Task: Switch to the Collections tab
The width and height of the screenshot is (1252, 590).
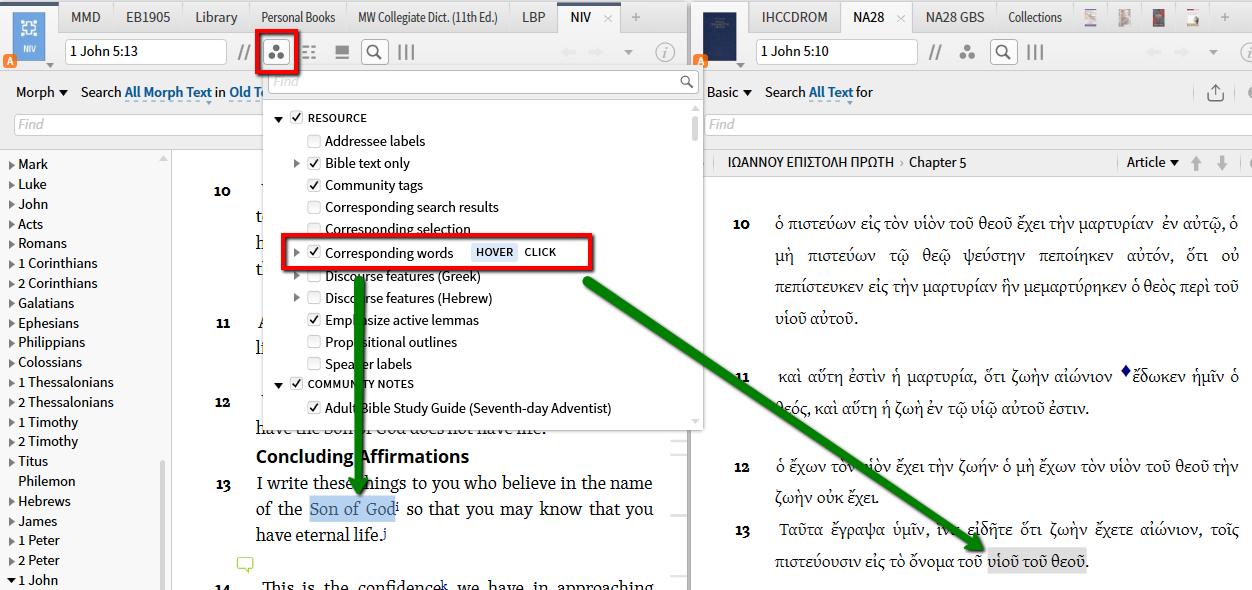Action: tap(1035, 17)
